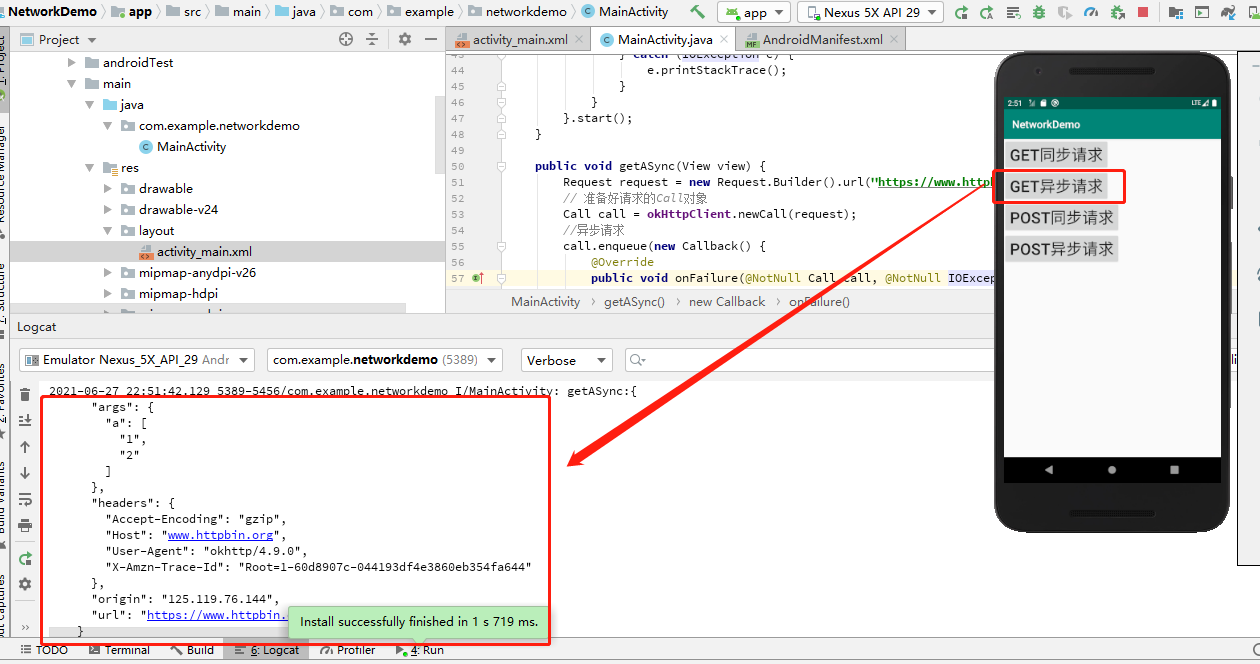Click the print icon in Logcat sidebar
1260x664 pixels.
(x=25, y=525)
